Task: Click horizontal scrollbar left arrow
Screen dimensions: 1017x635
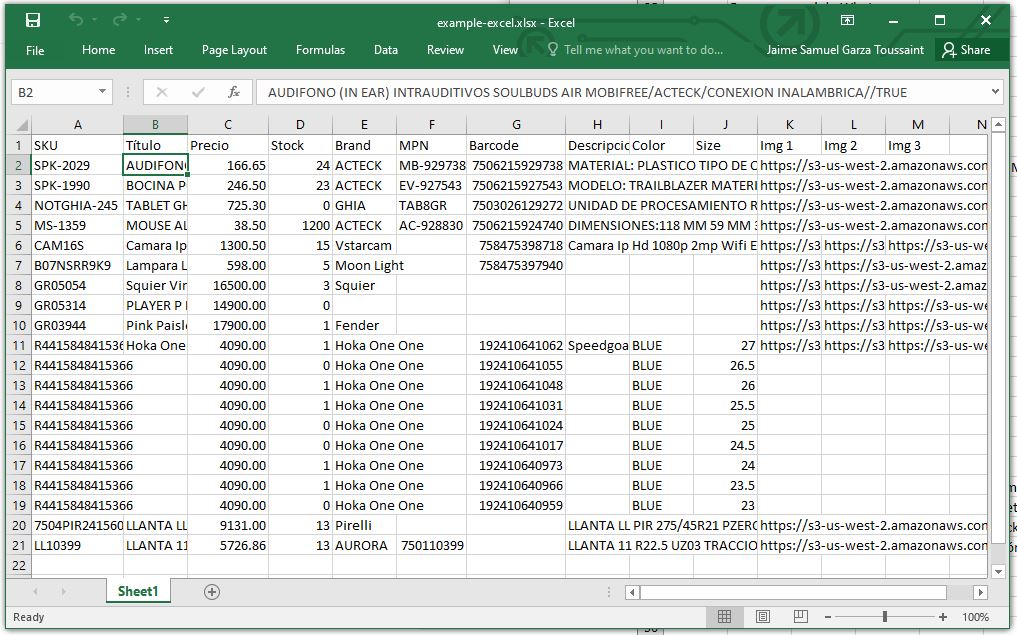Action: click(632, 592)
